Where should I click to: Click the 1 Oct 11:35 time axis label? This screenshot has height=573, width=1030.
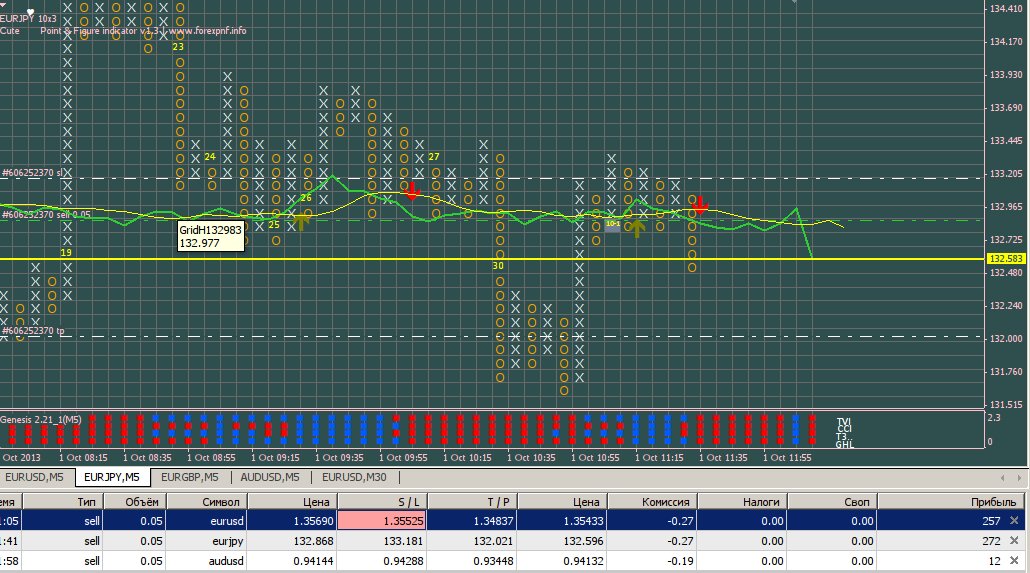point(723,457)
